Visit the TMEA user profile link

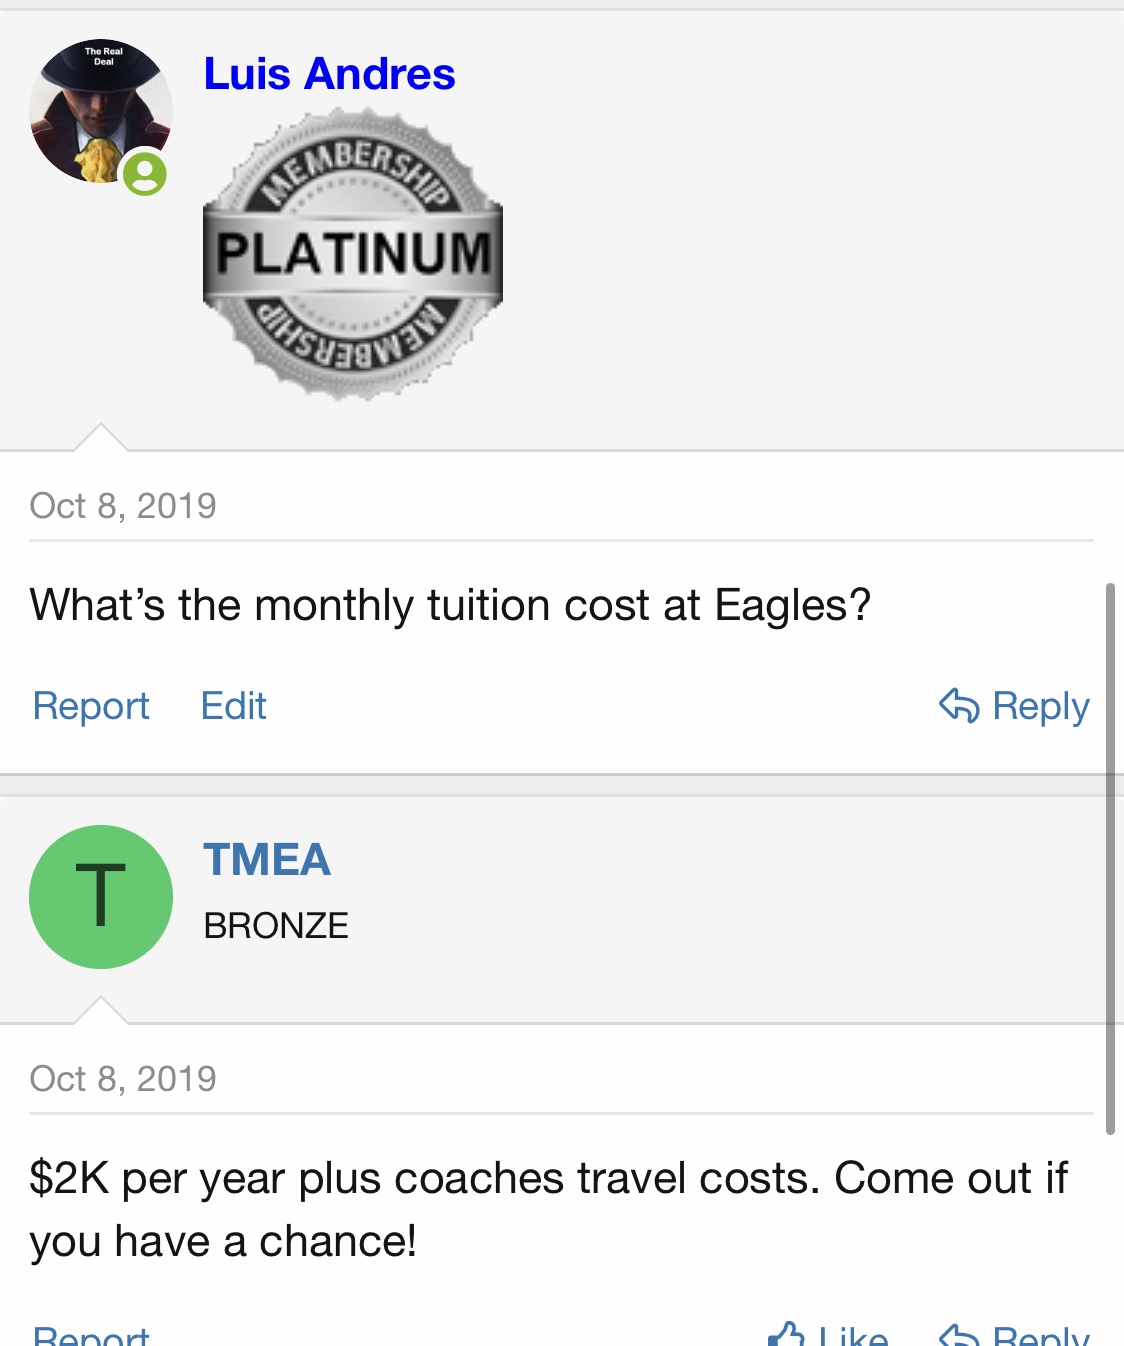tap(267, 860)
